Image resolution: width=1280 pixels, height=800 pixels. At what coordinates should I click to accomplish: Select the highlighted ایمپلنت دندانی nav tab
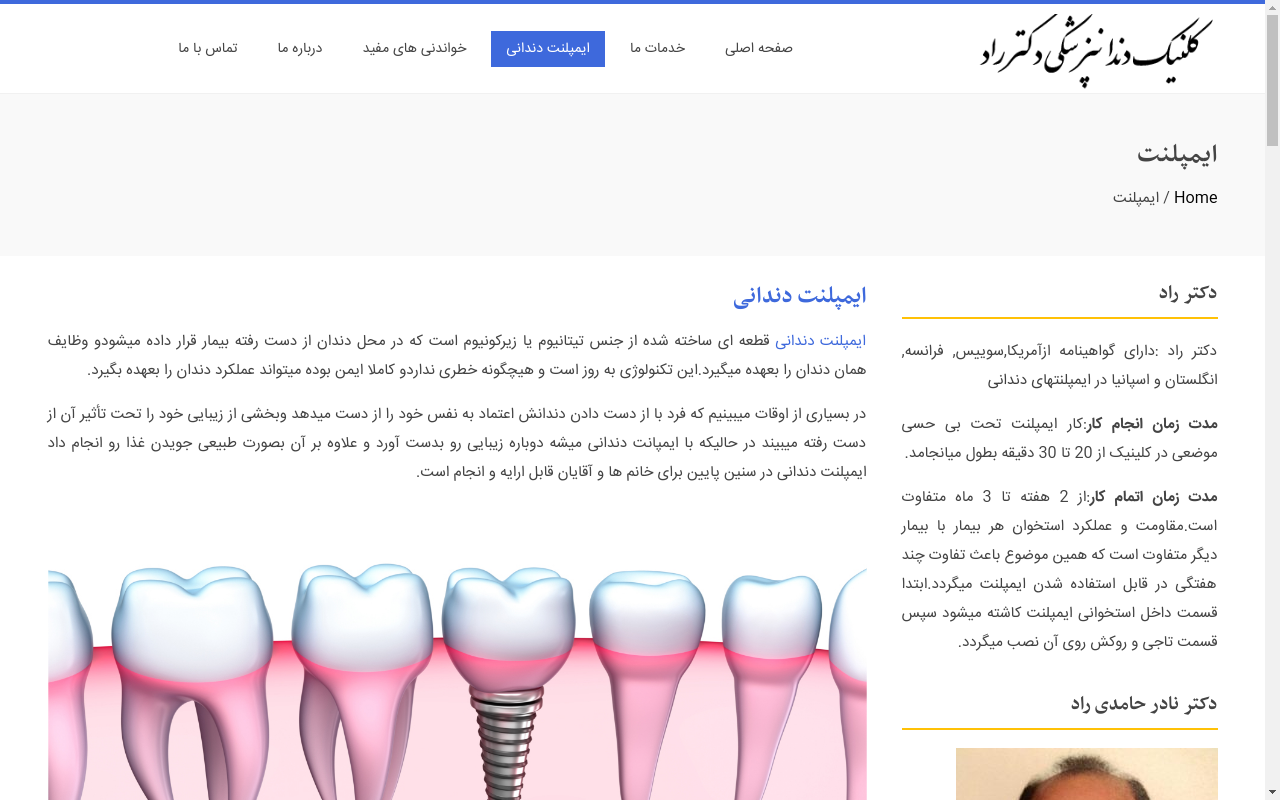click(547, 48)
